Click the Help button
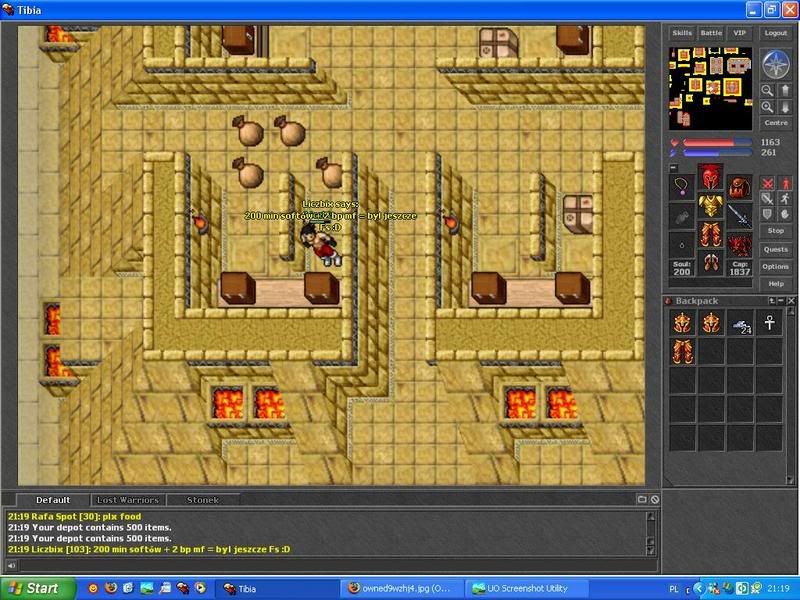Image resolution: width=800 pixels, height=600 pixels. click(776, 284)
